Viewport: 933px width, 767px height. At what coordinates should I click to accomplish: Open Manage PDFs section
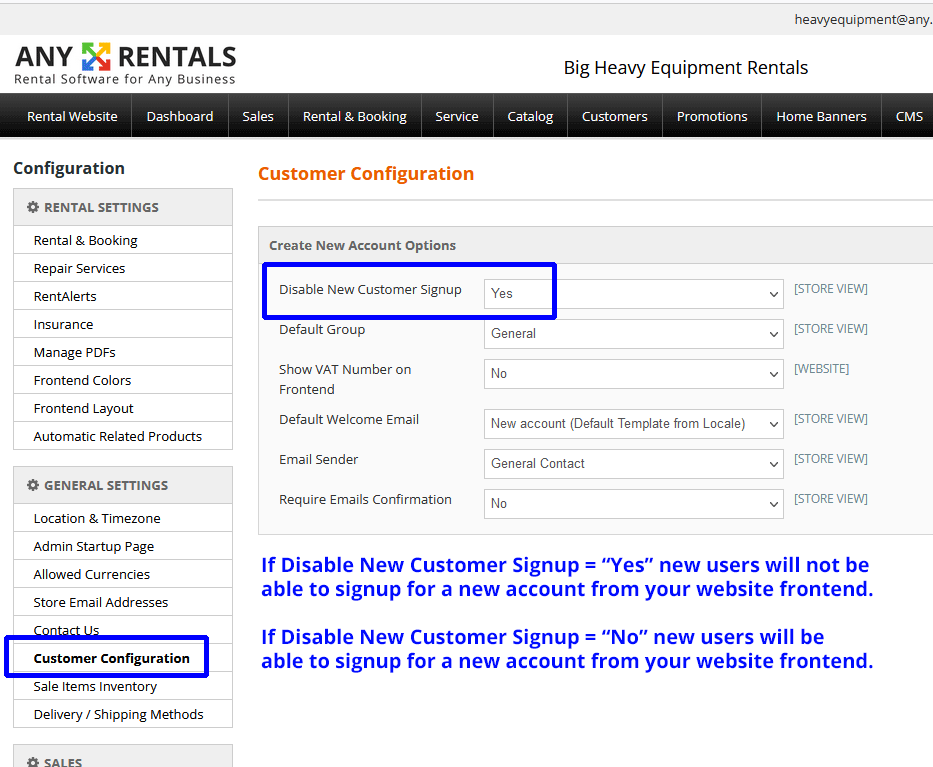pos(74,352)
